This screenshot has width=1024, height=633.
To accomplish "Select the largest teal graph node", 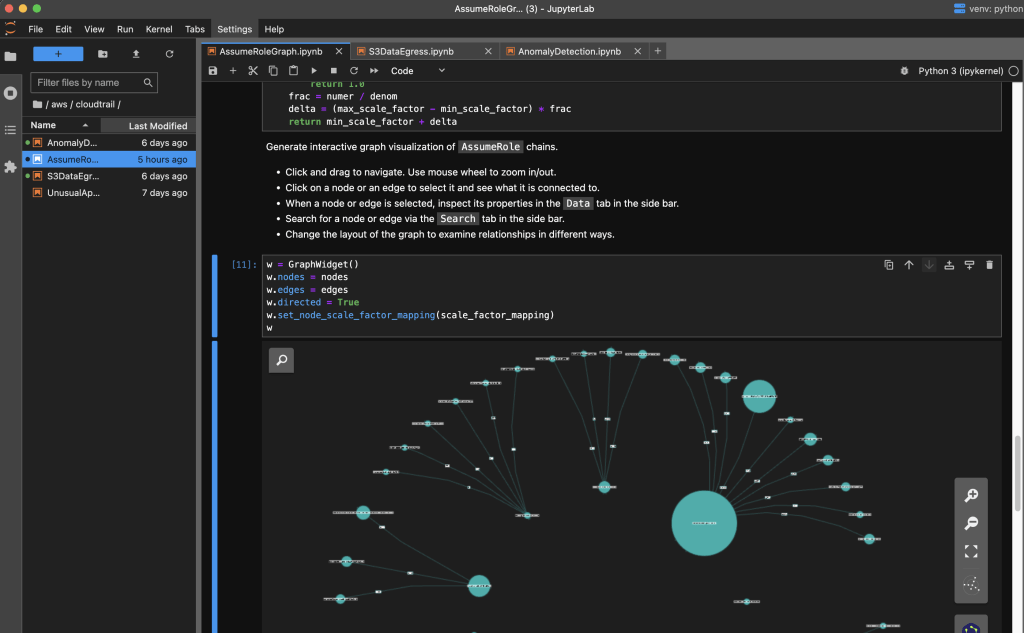I will click(704, 523).
